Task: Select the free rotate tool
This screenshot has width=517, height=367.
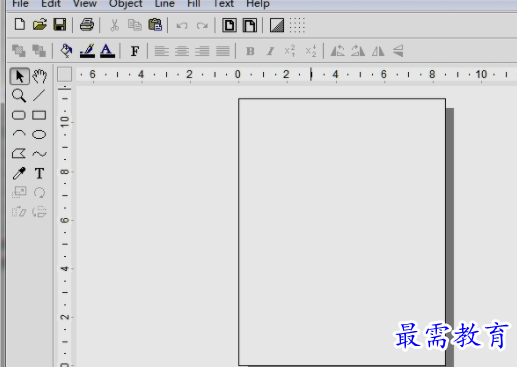Action: pyautogui.click(x=39, y=192)
